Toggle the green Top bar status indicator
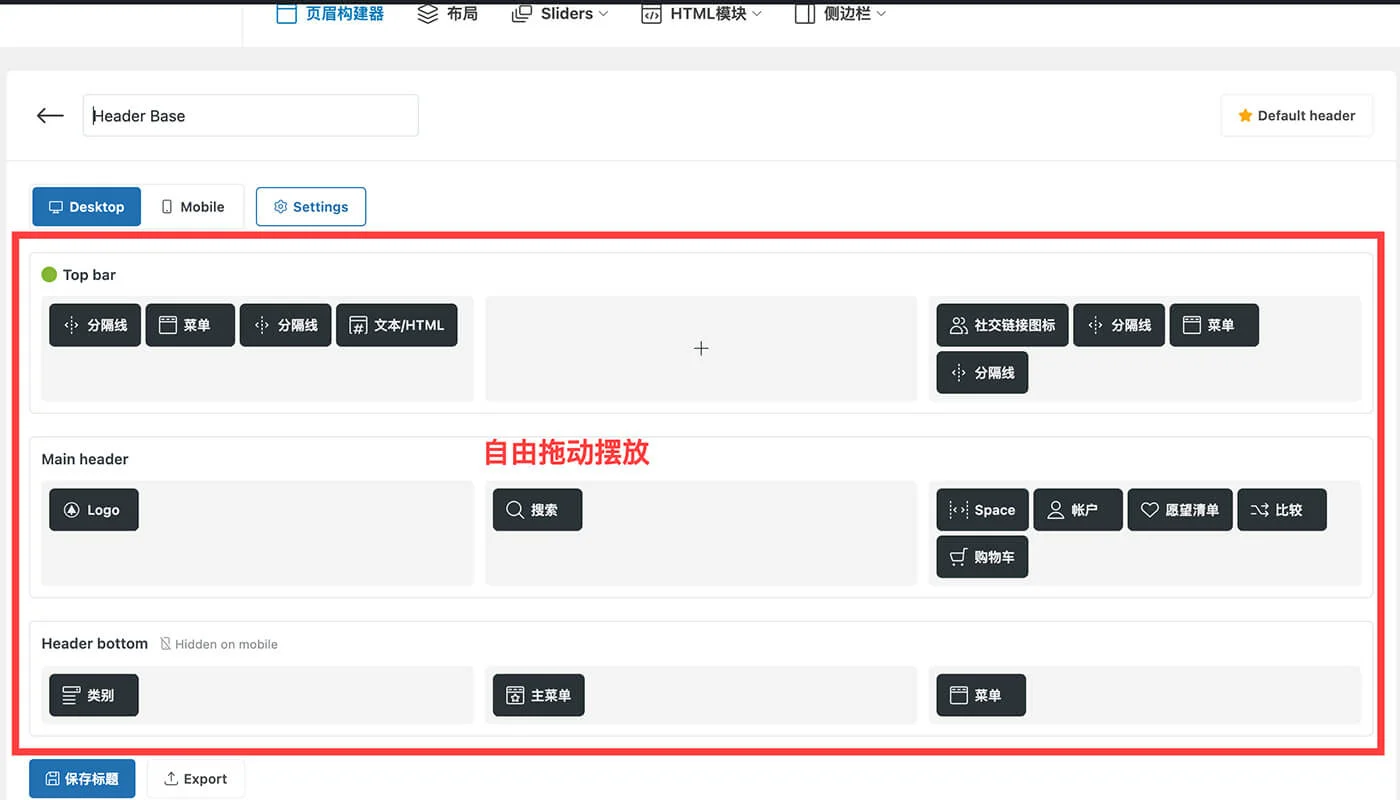This screenshot has width=1400, height=800. click(49, 274)
